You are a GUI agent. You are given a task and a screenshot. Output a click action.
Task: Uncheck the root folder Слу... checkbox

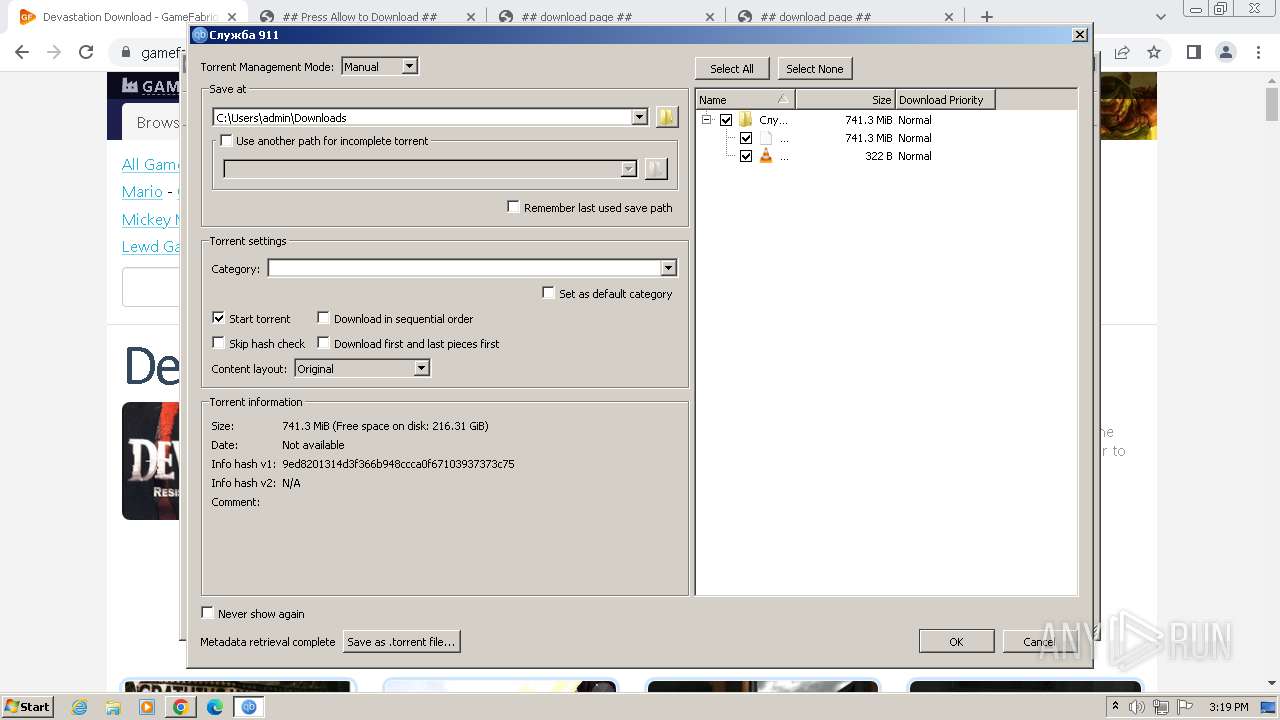coord(726,120)
